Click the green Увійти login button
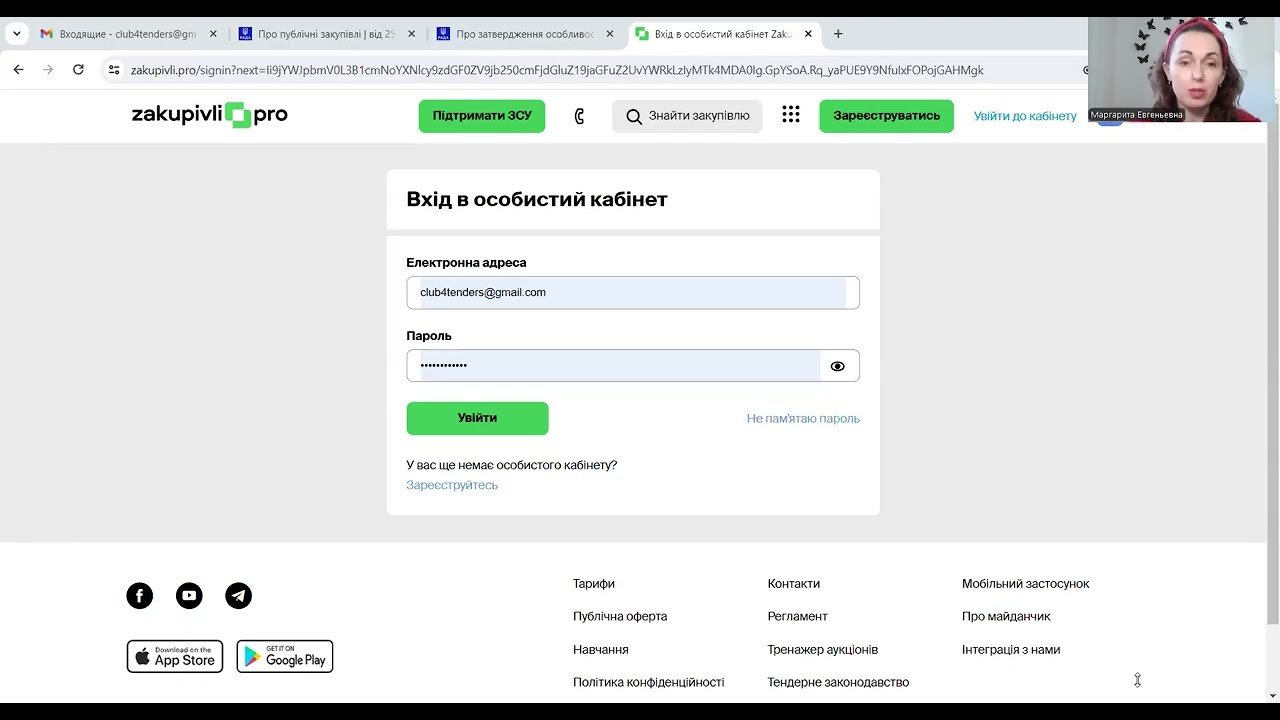This screenshot has height=720, width=1280. (x=477, y=418)
